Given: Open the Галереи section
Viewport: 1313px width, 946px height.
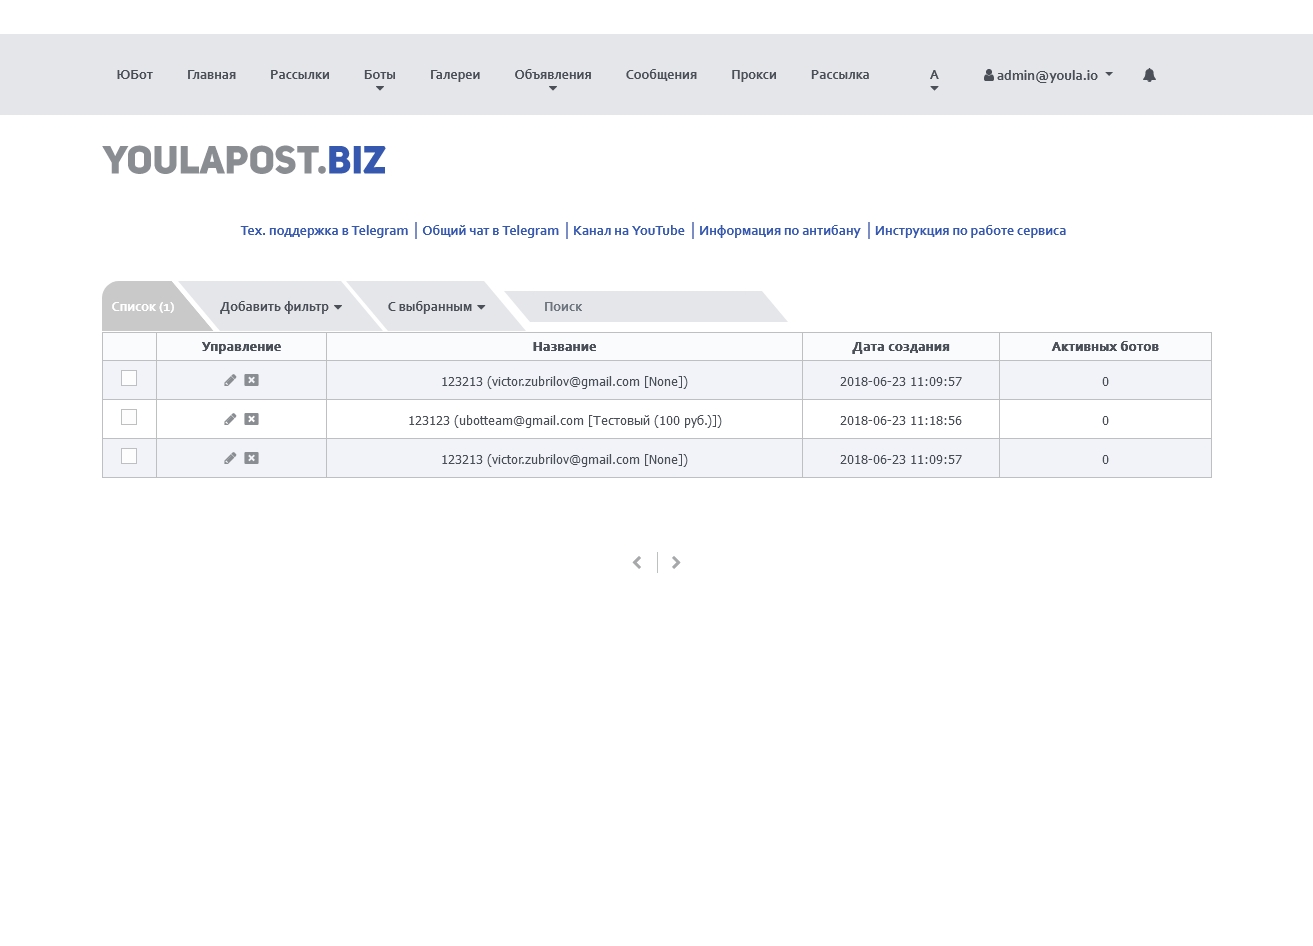Looking at the screenshot, I should [455, 74].
